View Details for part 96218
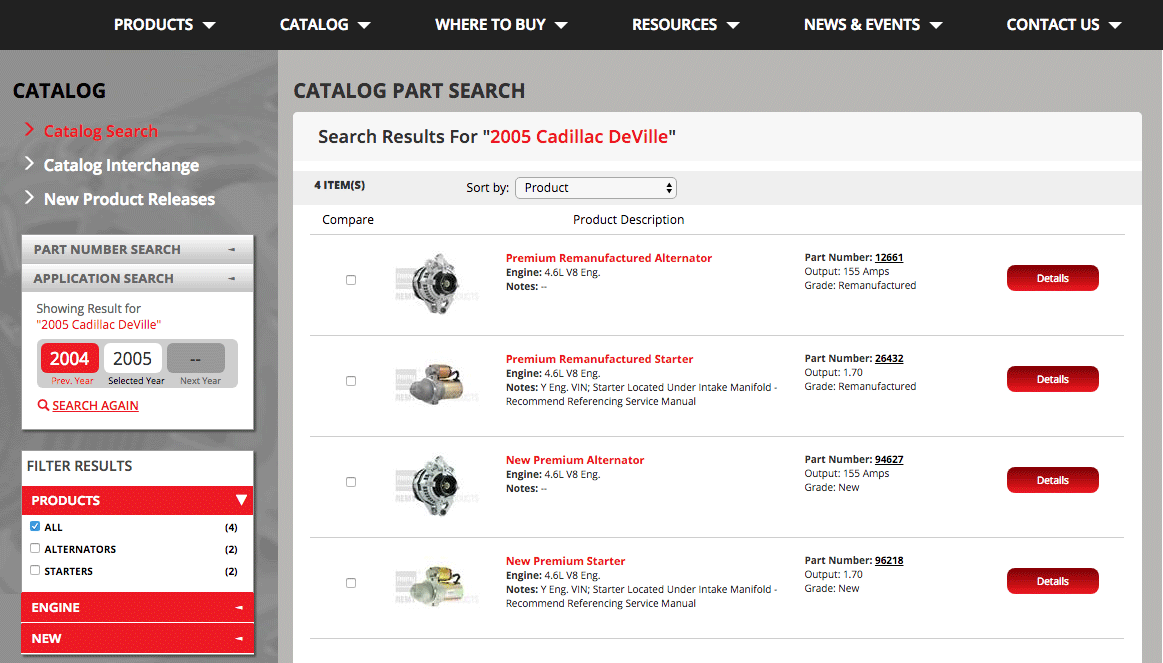This screenshot has width=1163, height=663. point(1052,581)
